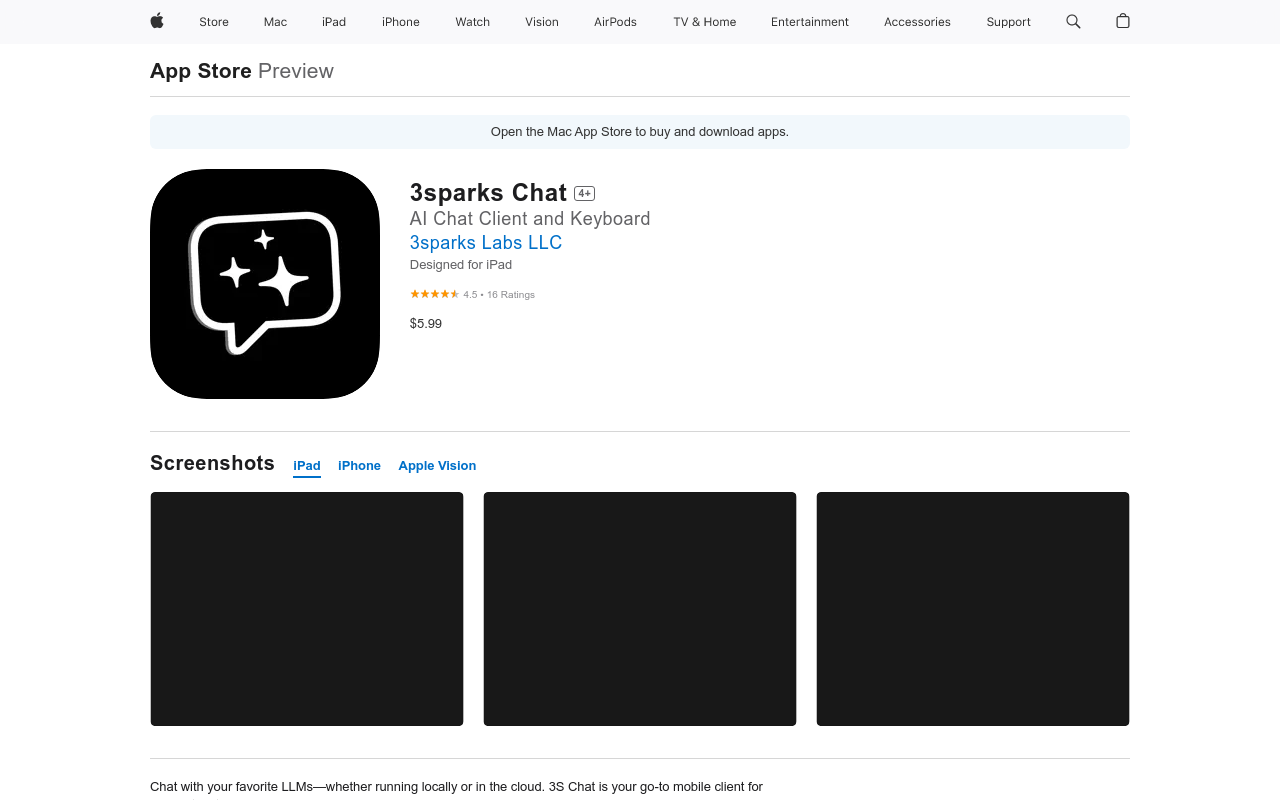This screenshot has width=1280, height=800.
Task: Select Watch in the navigation bar
Action: [x=473, y=22]
